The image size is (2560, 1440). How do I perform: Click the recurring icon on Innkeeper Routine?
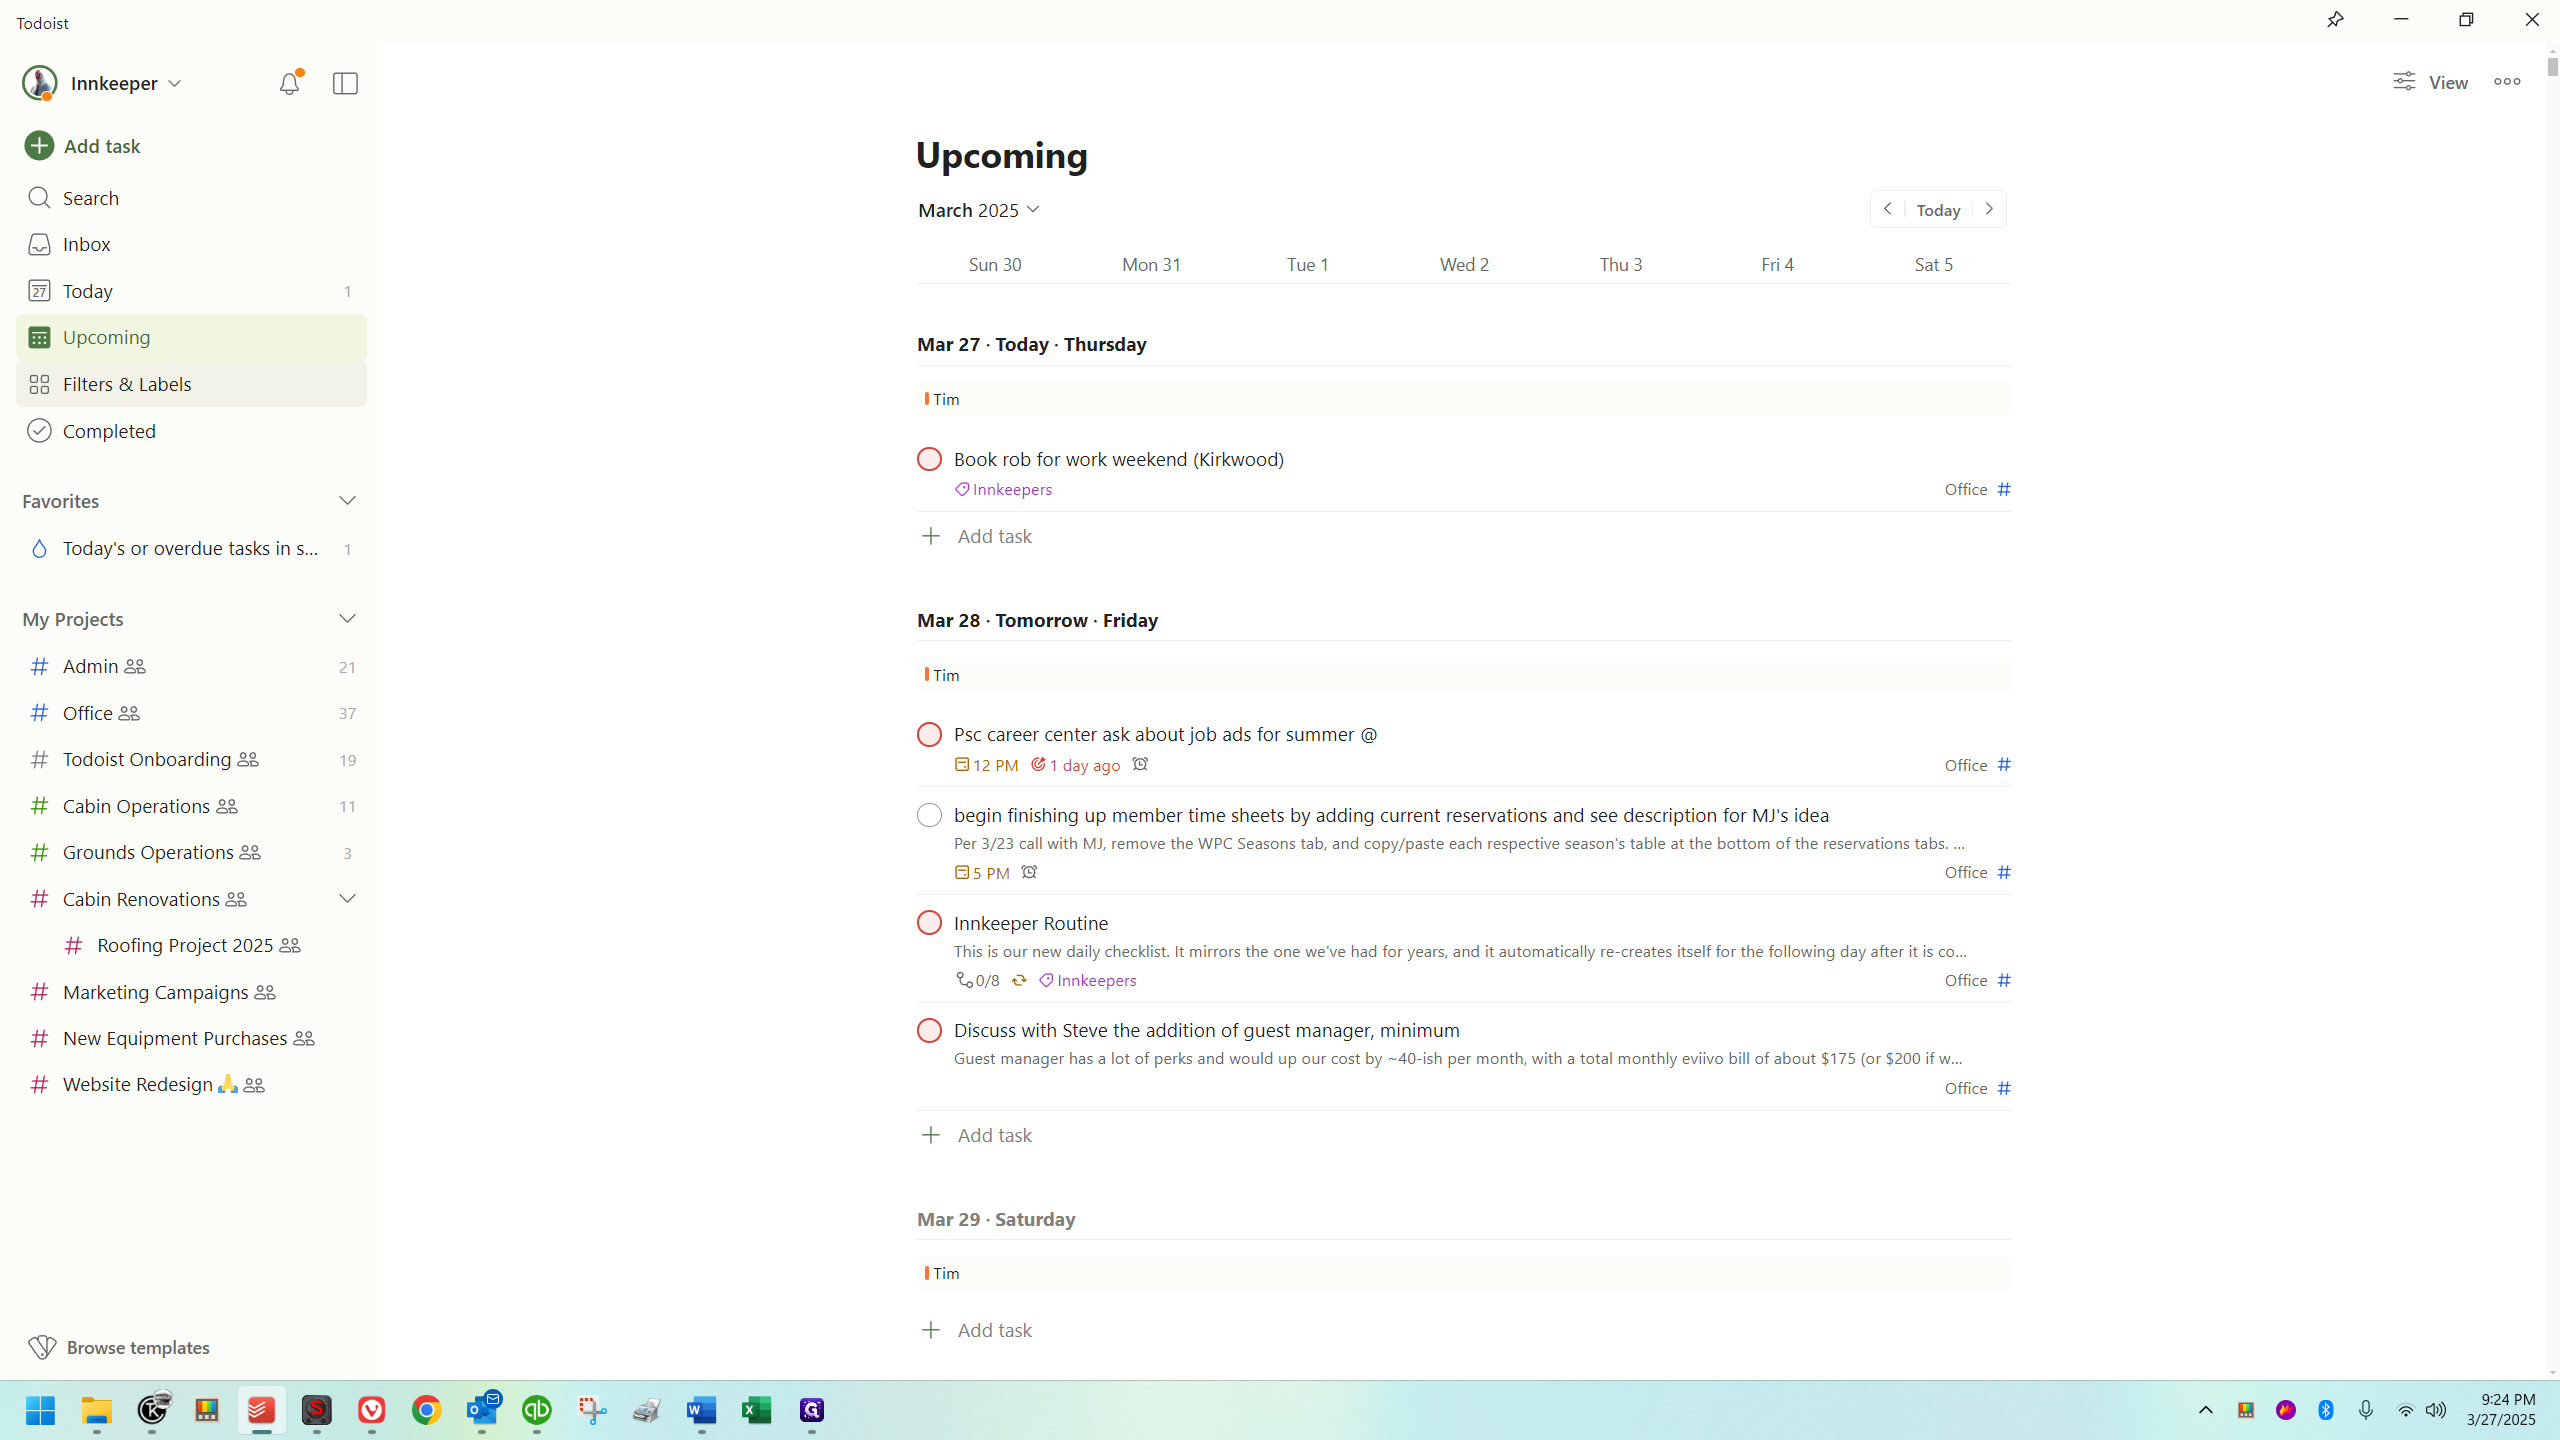point(1019,980)
